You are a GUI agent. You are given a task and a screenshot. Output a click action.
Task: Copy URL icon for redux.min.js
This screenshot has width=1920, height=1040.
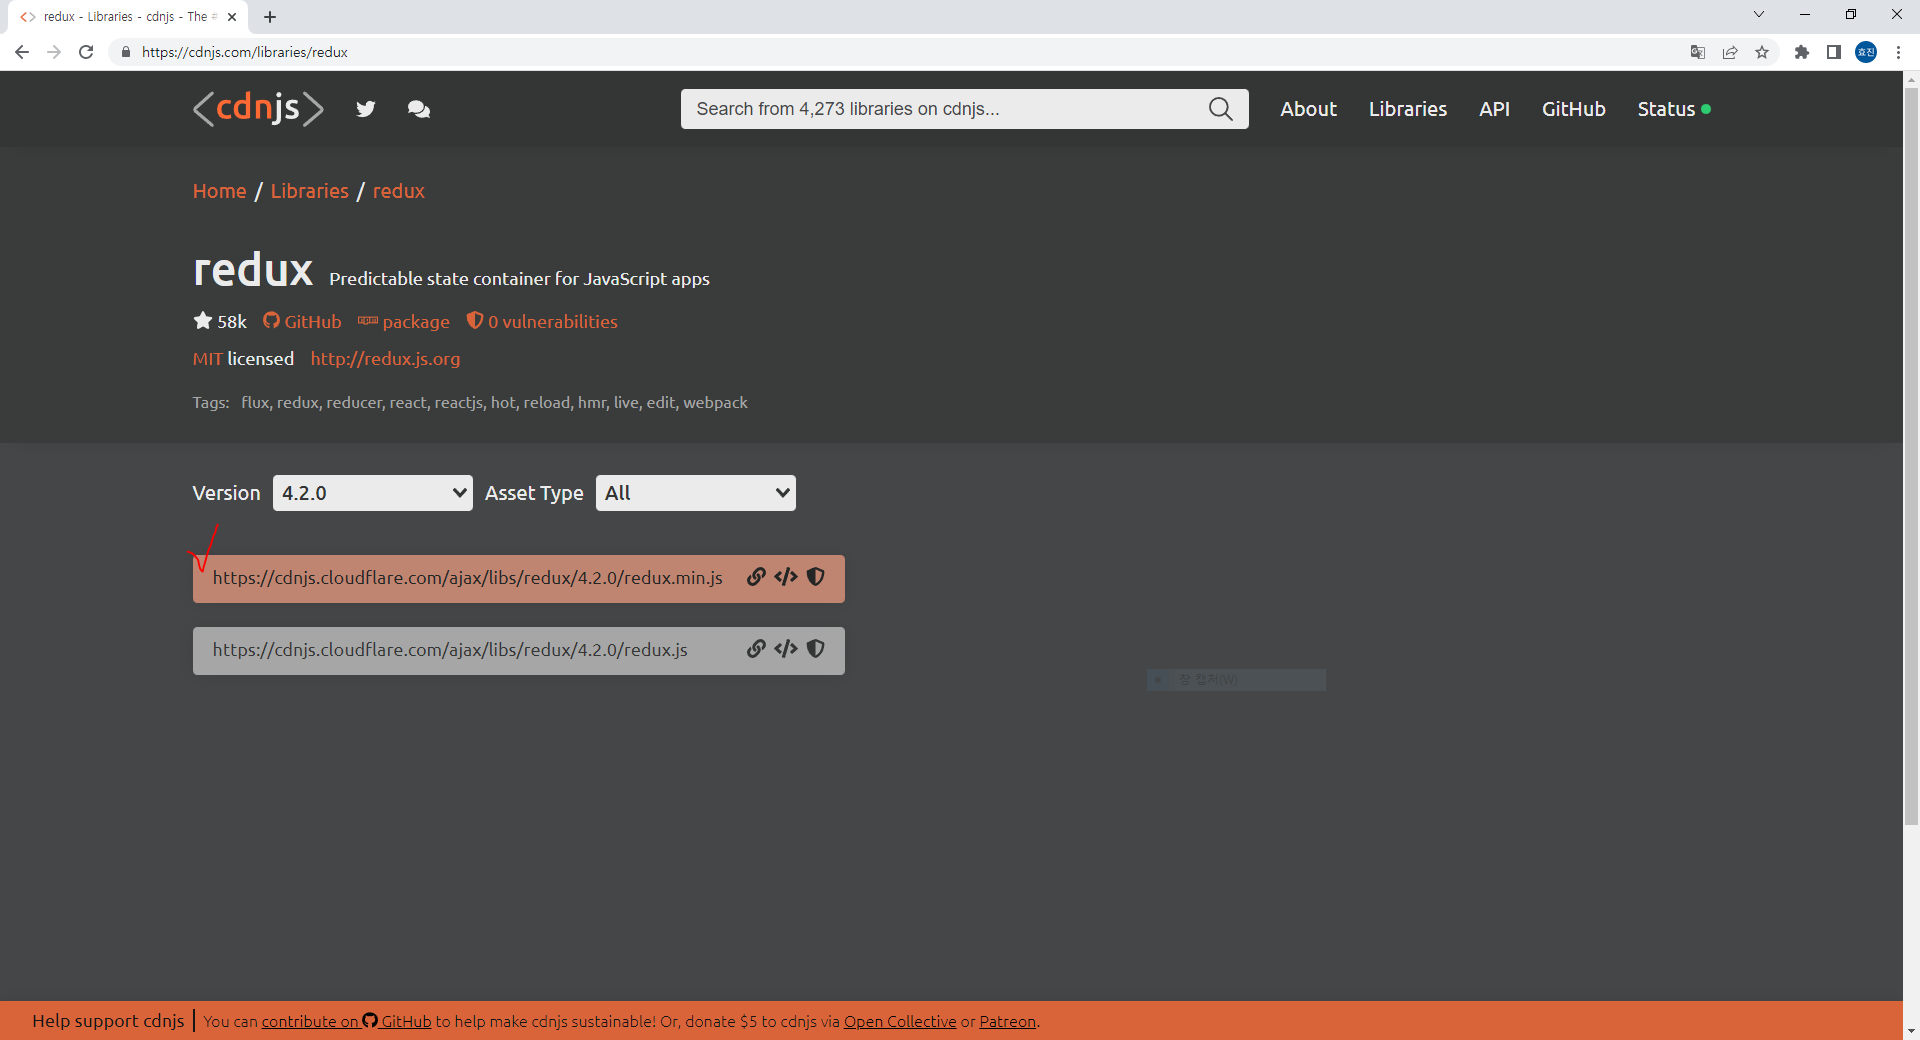coord(756,577)
